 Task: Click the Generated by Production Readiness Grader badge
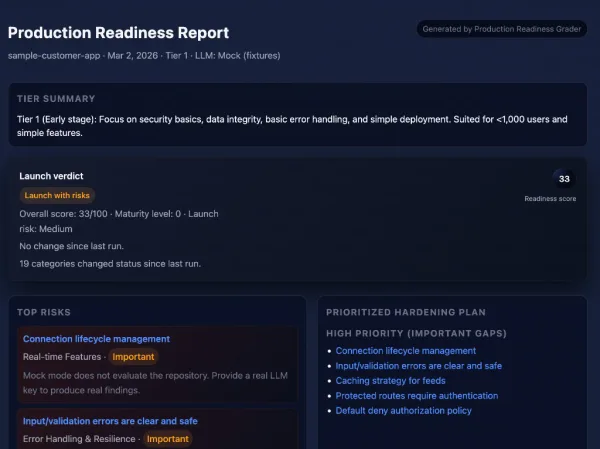coord(502,29)
